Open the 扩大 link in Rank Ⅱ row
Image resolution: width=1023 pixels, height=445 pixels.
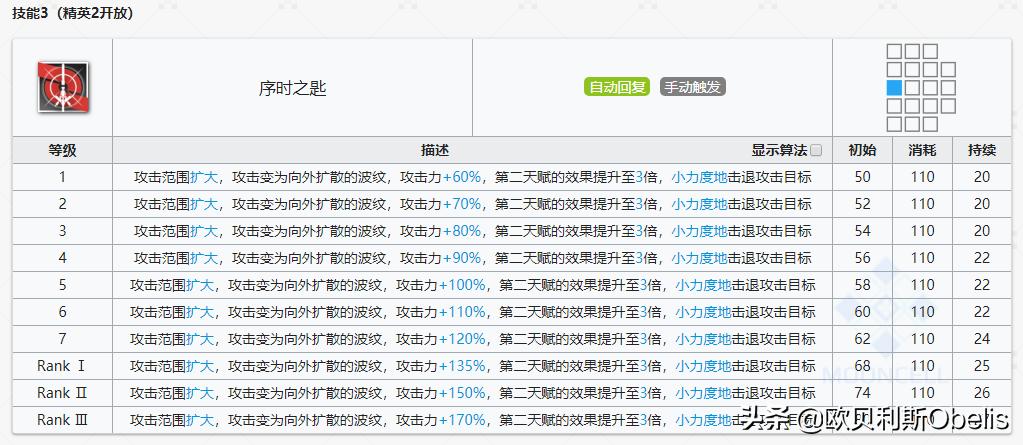200,393
